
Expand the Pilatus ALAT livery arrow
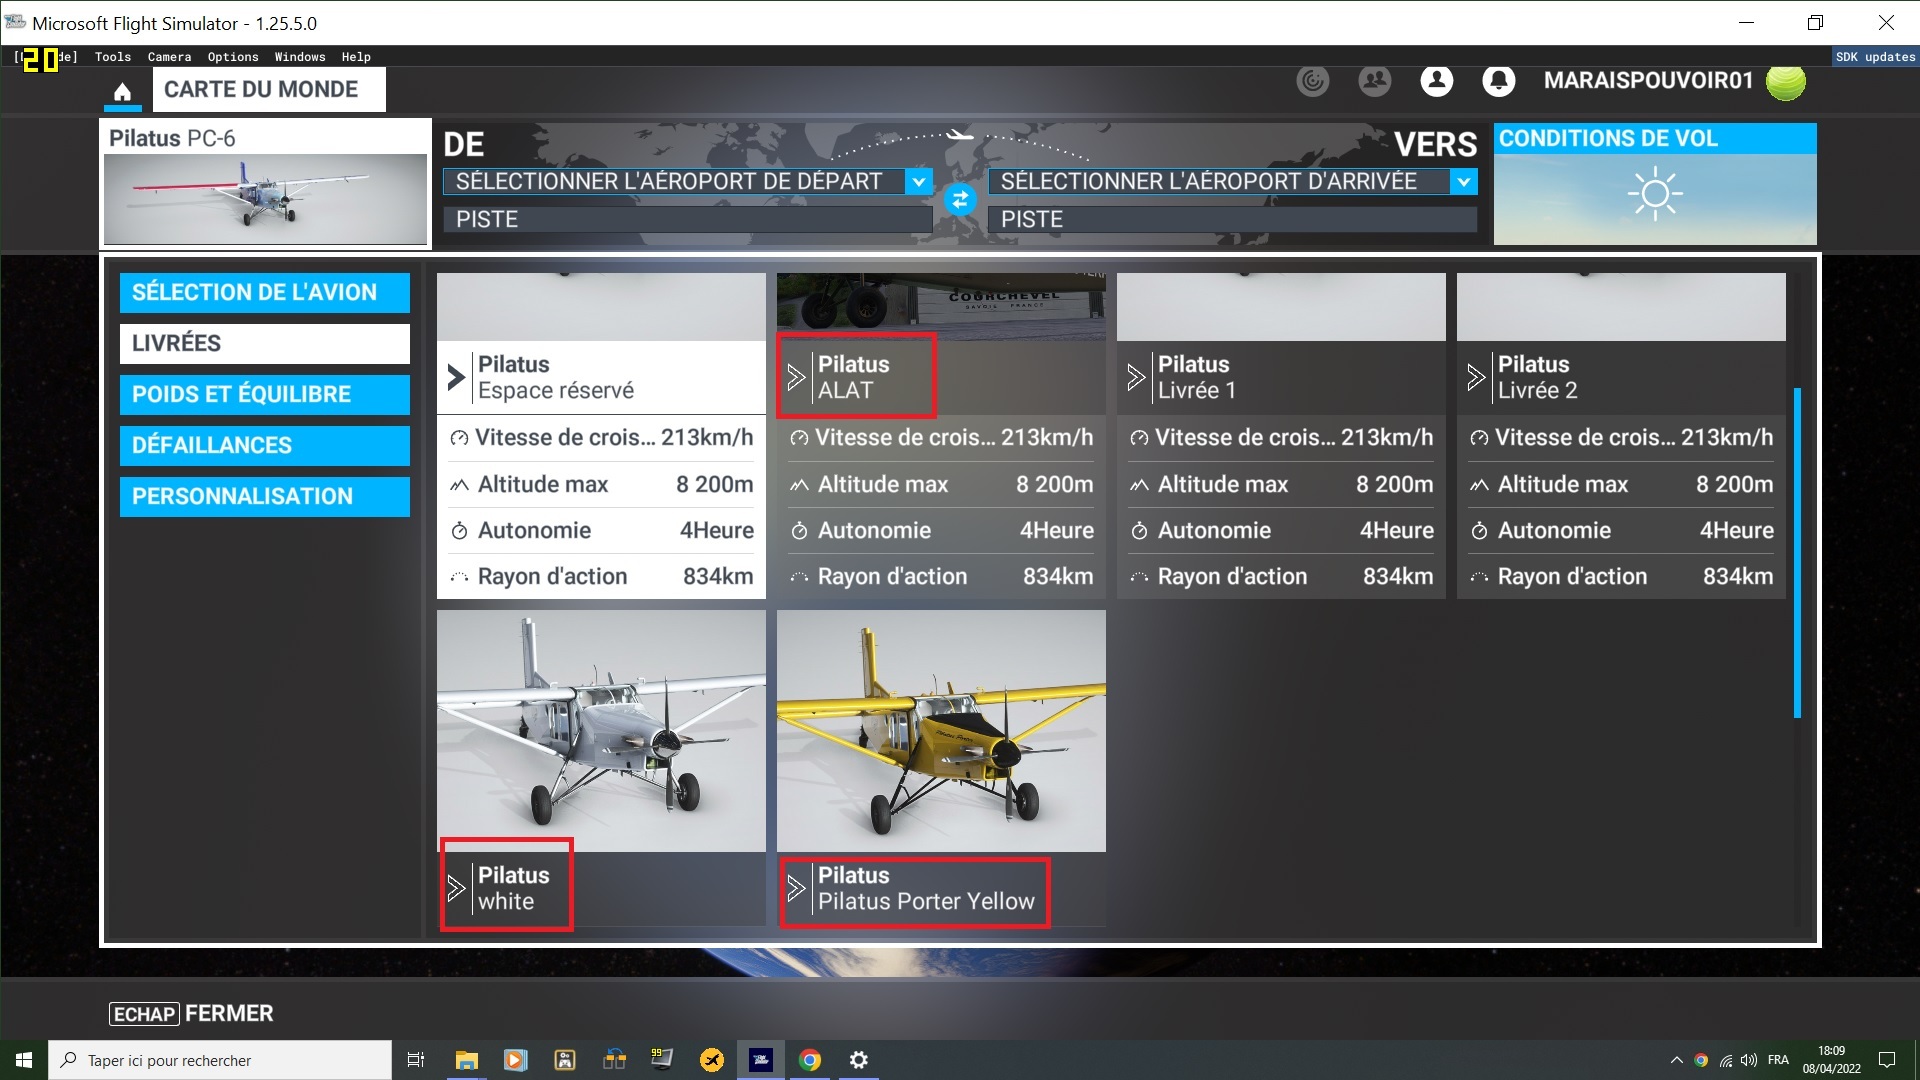[x=796, y=377]
